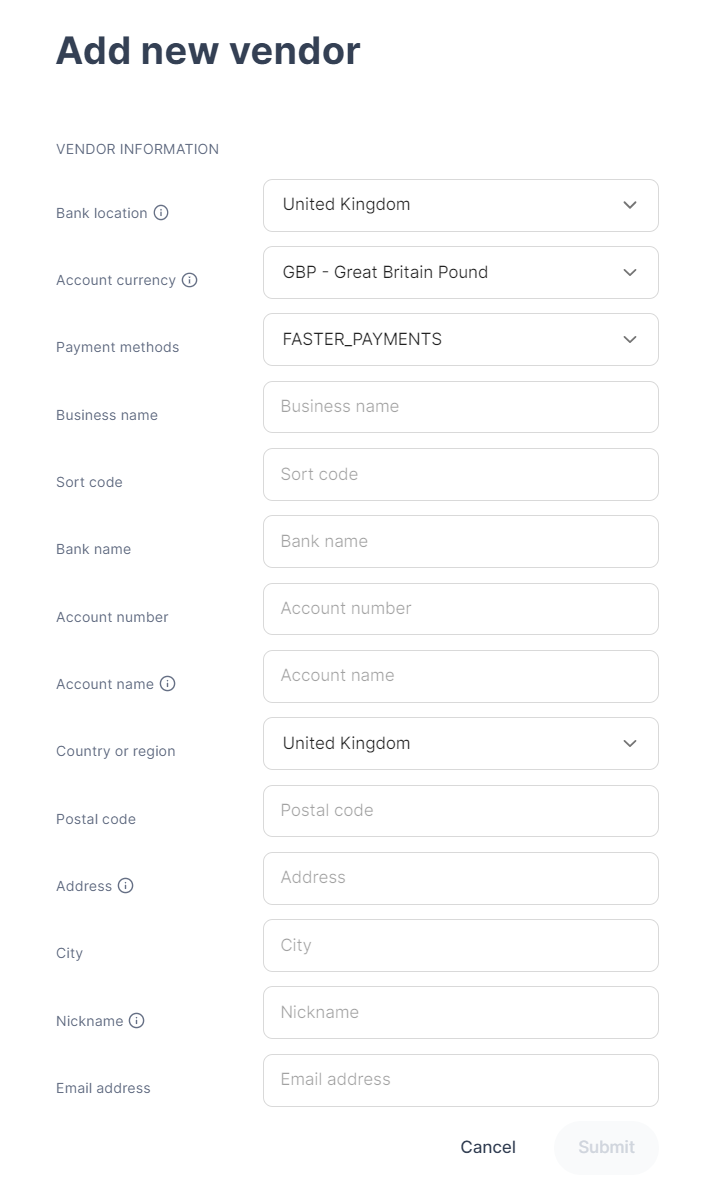726x1180 pixels.
Task: Click the Business name input field
Action: coord(460,407)
